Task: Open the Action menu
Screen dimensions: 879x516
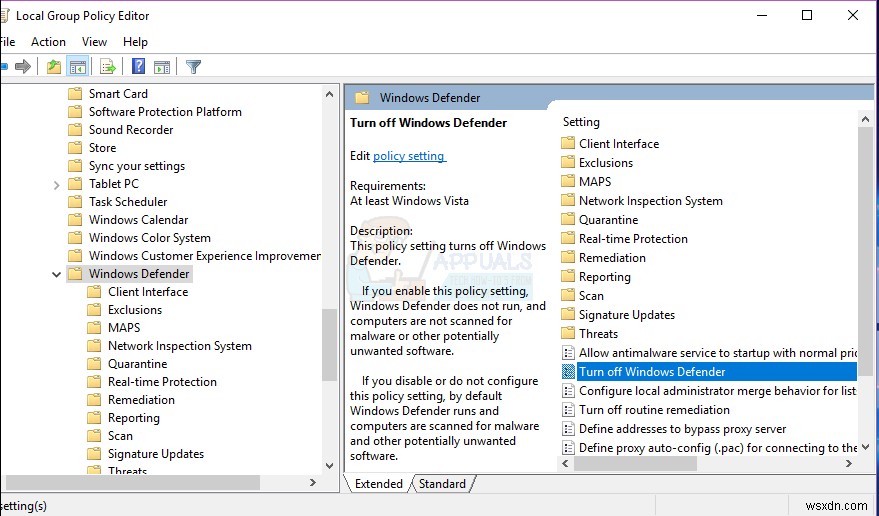Action: [x=48, y=42]
